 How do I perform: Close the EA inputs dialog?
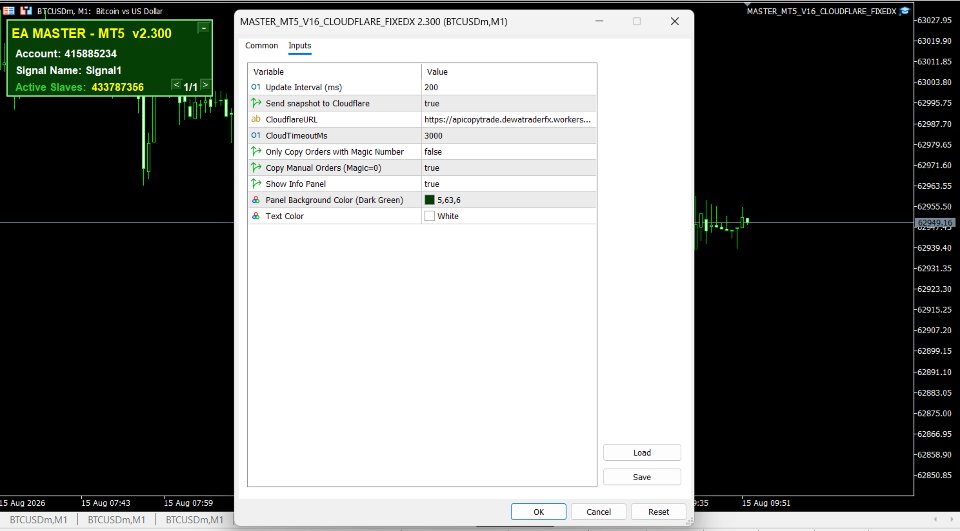[675, 21]
